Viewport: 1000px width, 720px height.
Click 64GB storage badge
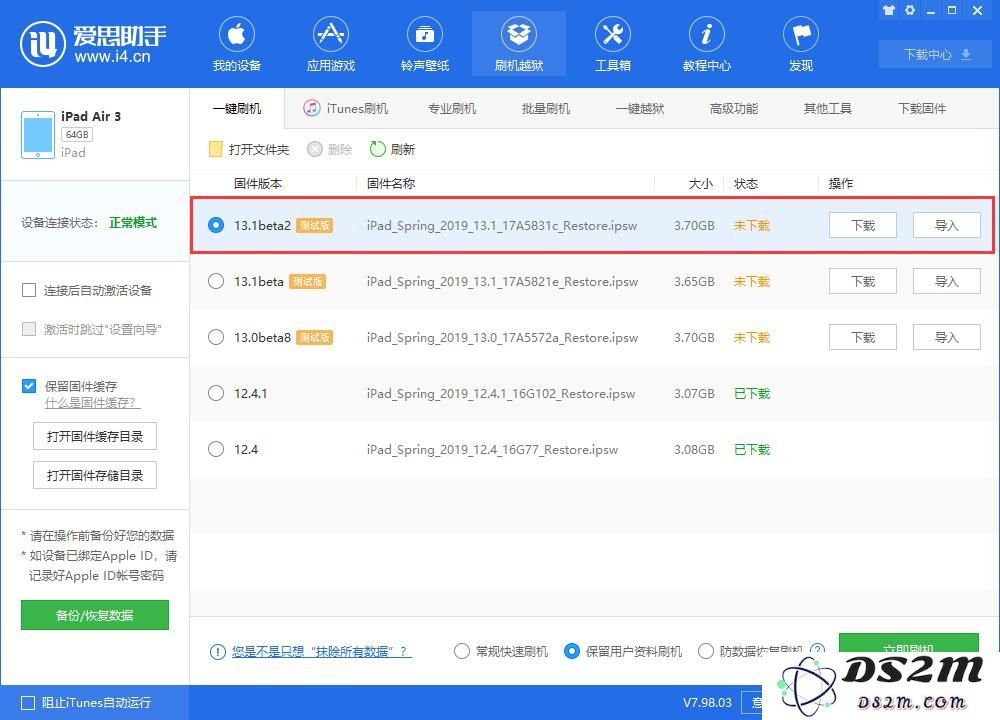click(77, 135)
